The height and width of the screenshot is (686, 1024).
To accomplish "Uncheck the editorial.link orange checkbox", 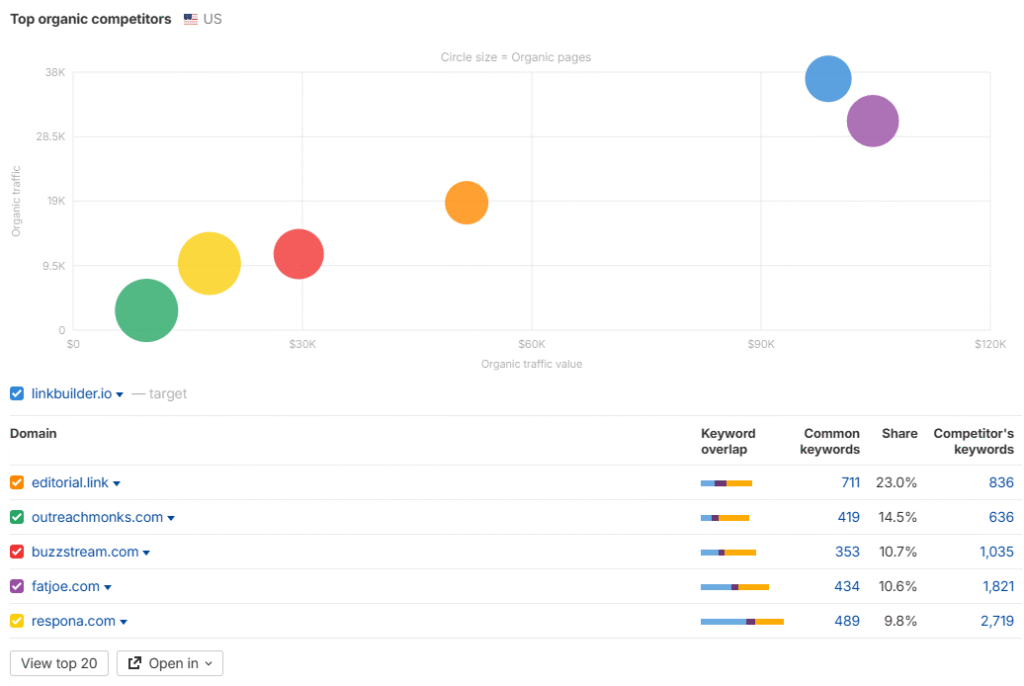I will click(17, 483).
